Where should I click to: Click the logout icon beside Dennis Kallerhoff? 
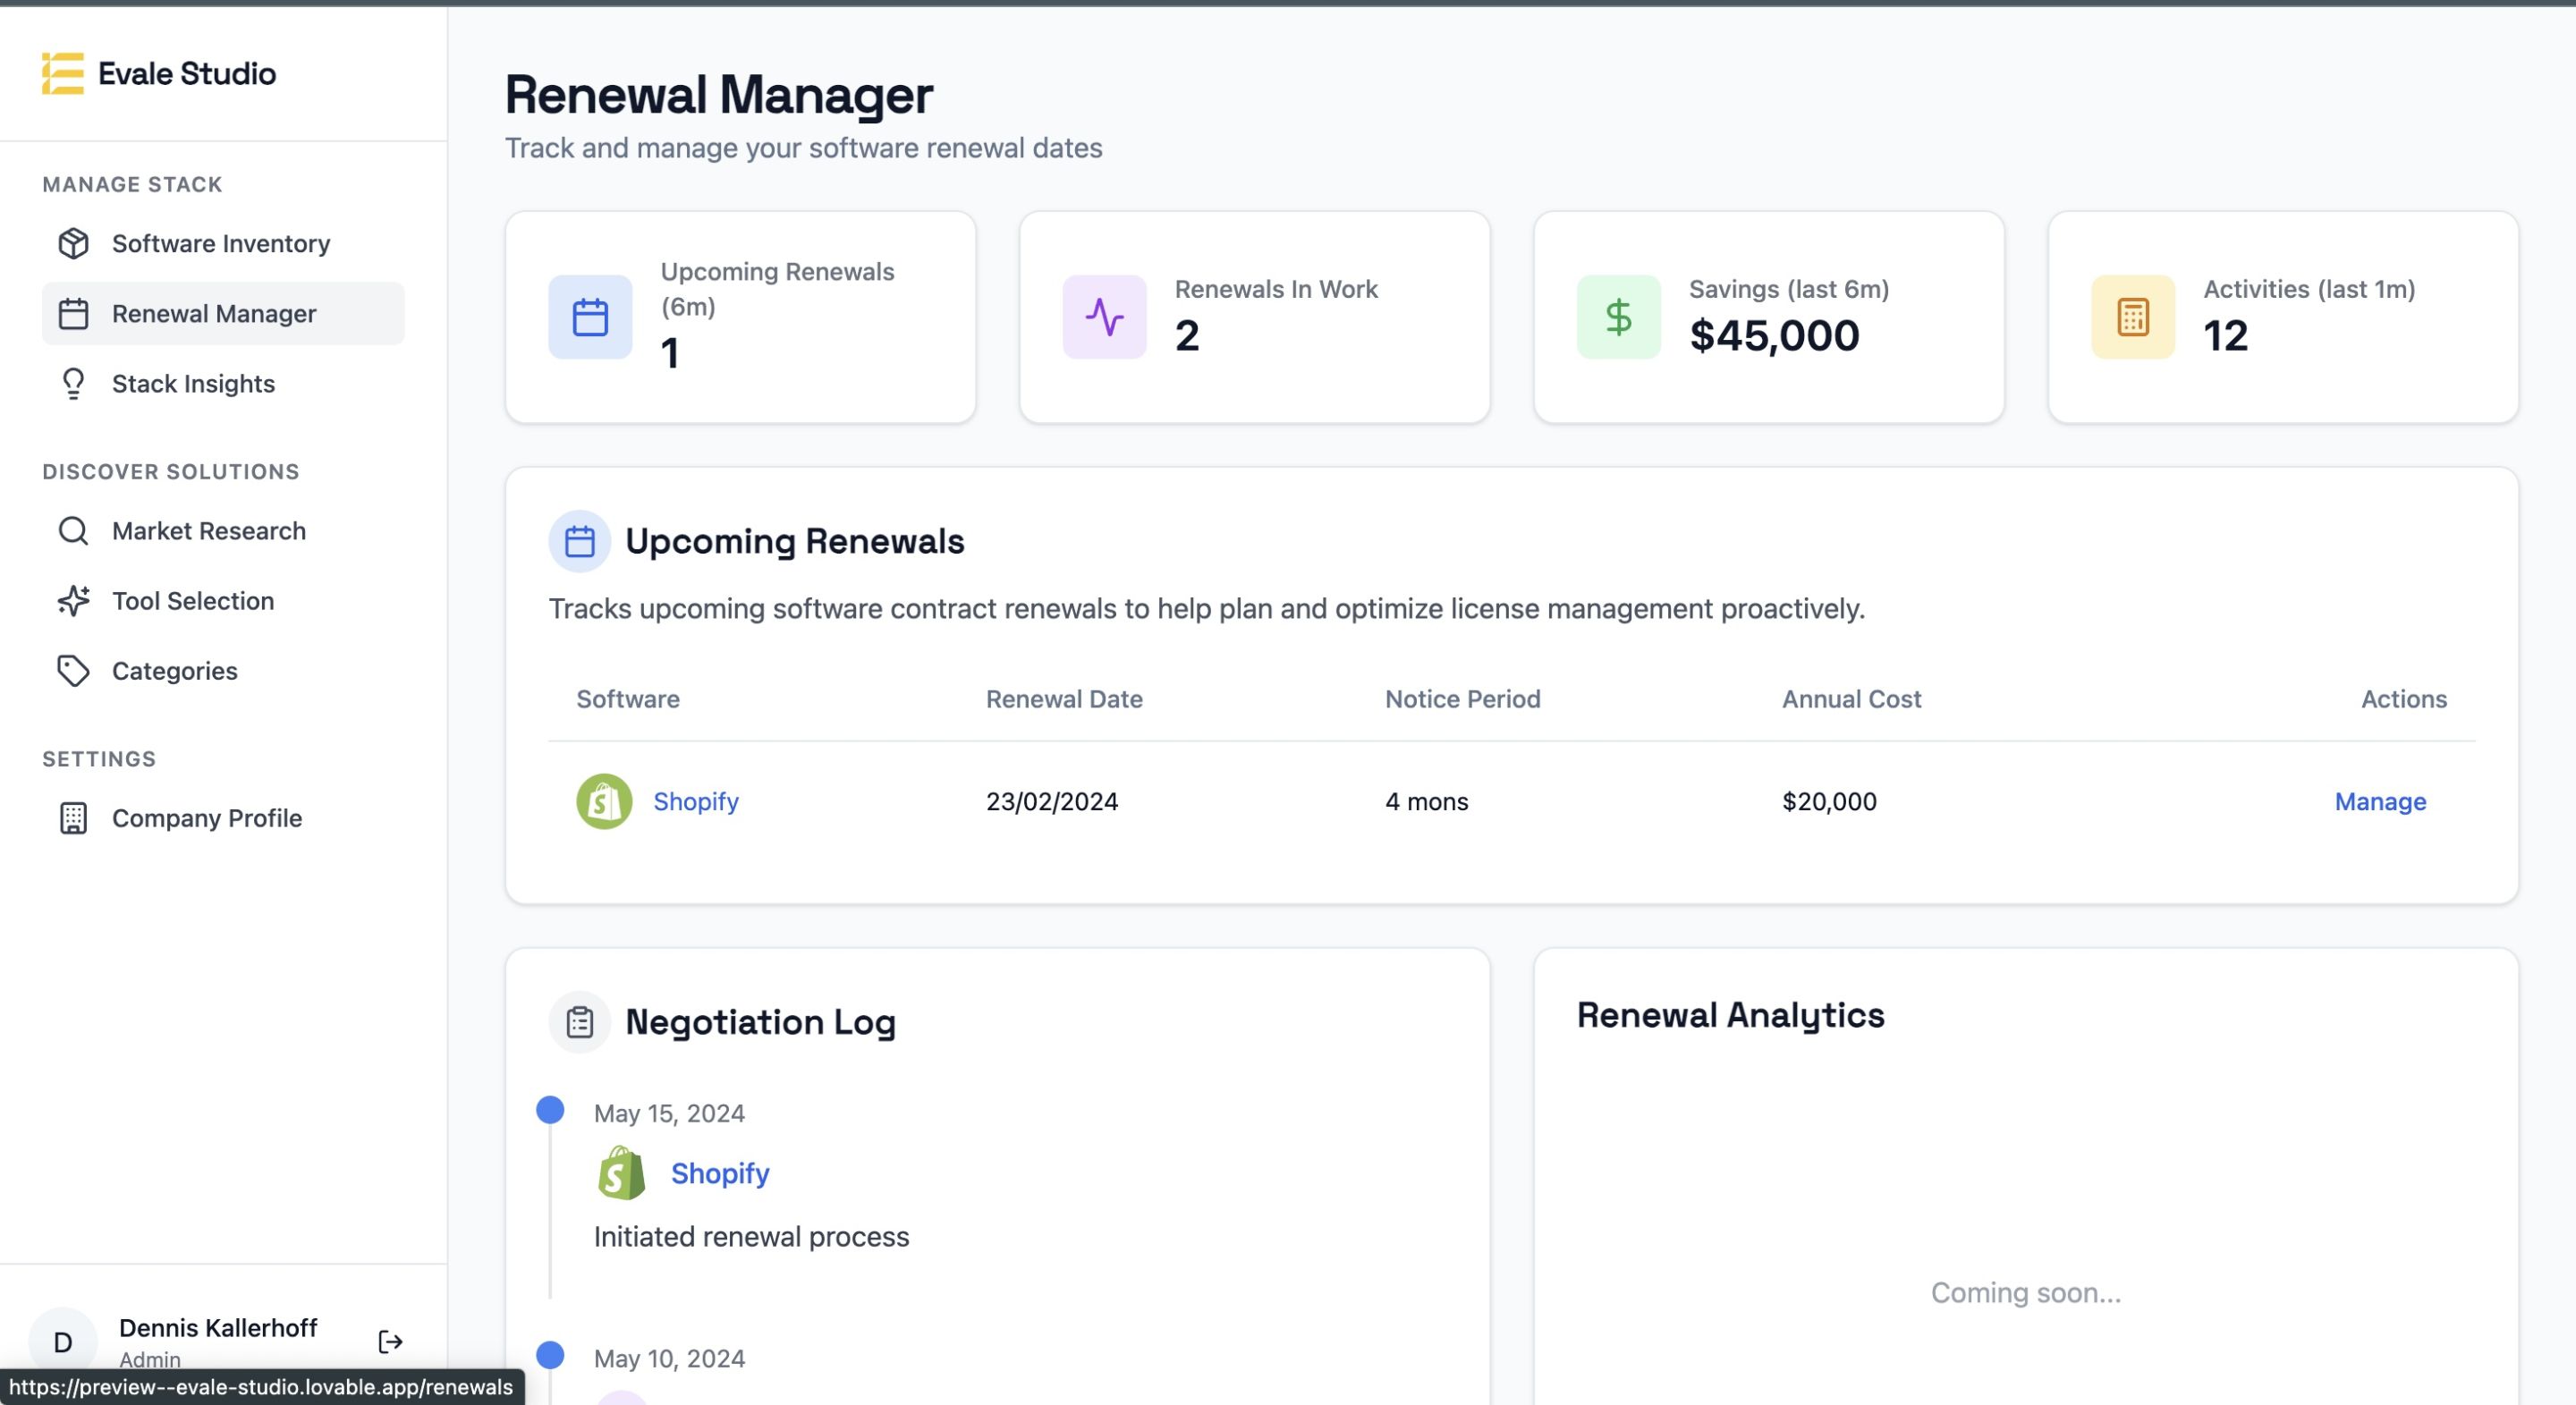(x=390, y=1341)
